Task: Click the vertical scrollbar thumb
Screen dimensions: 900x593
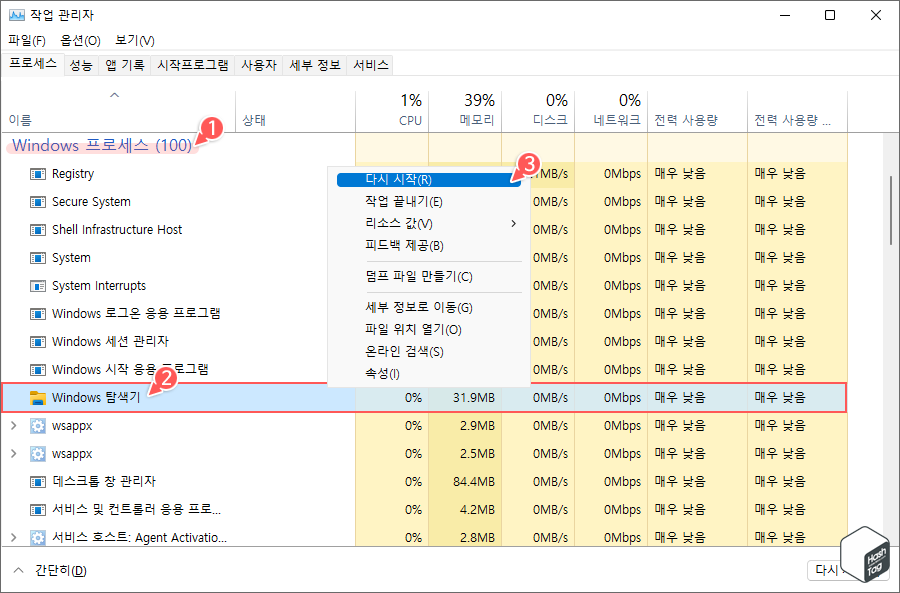Action: [x=891, y=211]
